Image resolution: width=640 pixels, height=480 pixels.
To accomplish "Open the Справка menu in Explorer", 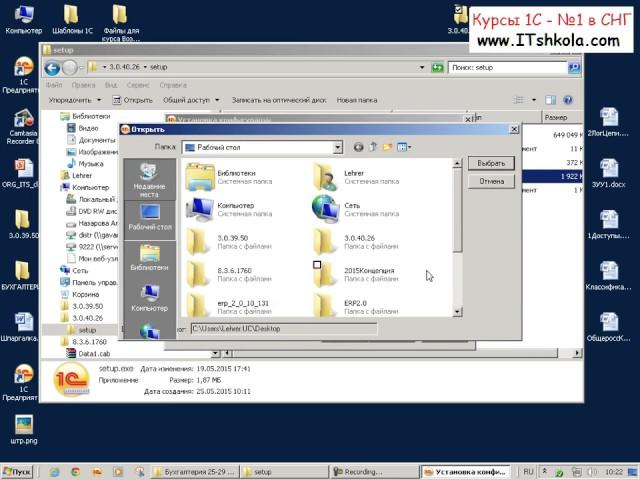I will tap(173, 85).
